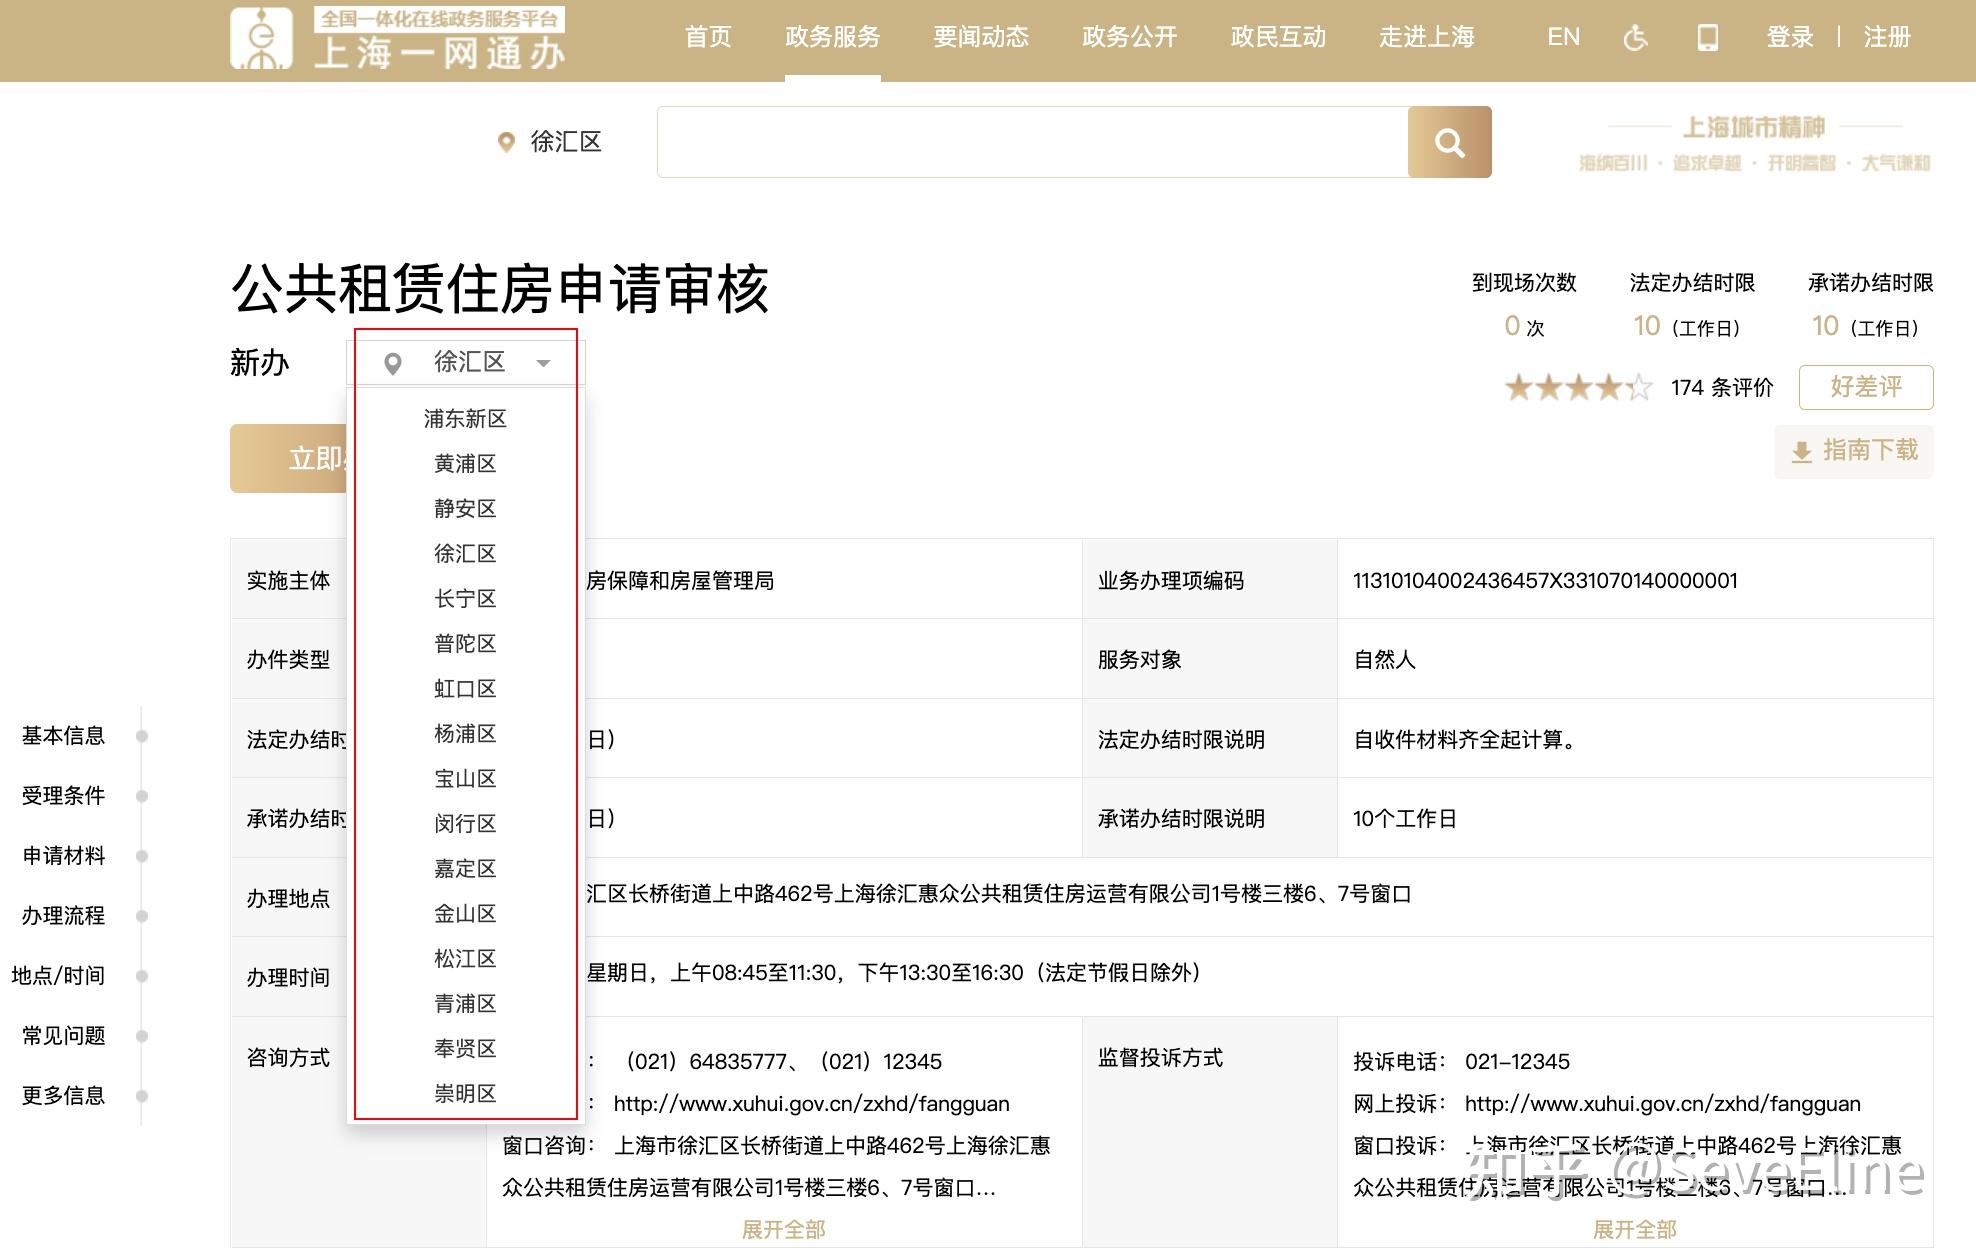Click the 10个工作日 value cell
Screen dimensions: 1976x1254
1404,818
